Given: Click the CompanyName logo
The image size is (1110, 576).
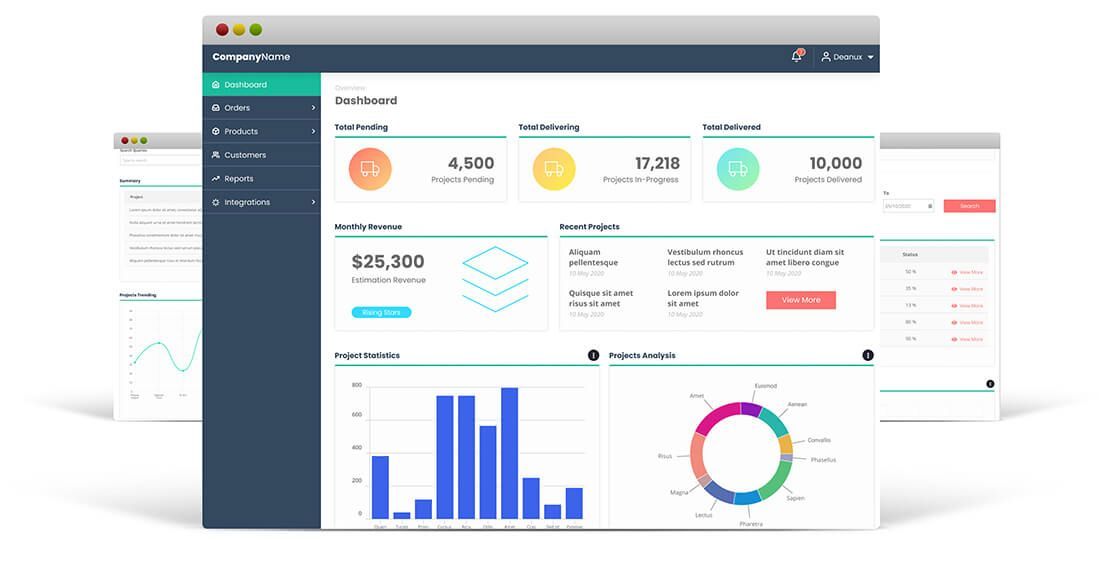Looking at the screenshot, I should (x=251, y=57).
